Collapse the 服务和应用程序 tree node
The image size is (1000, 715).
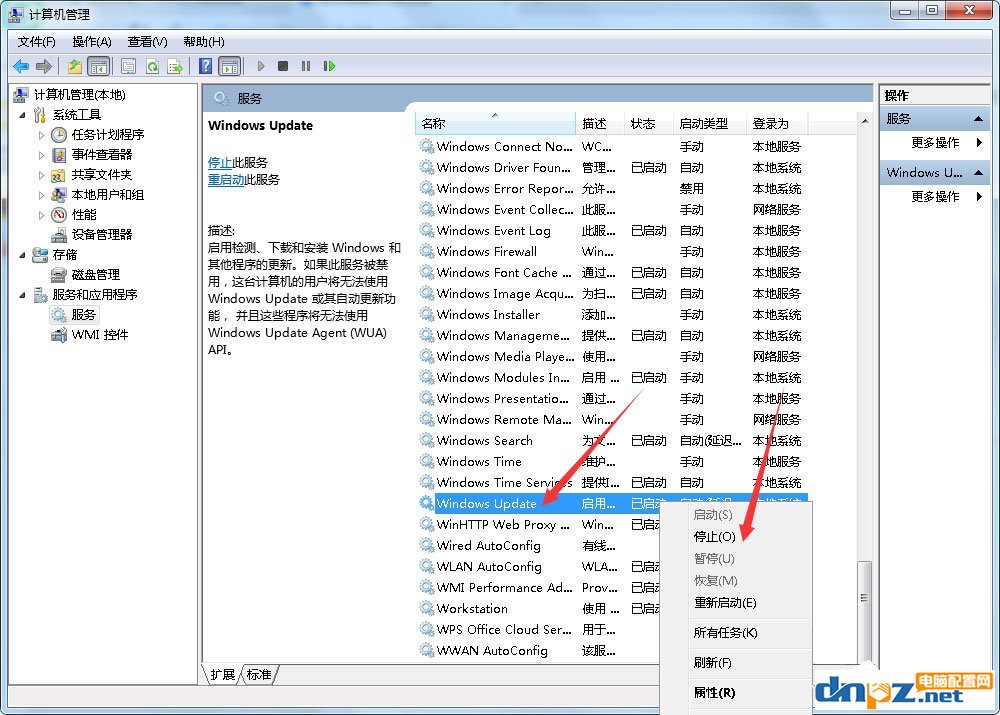23,295
